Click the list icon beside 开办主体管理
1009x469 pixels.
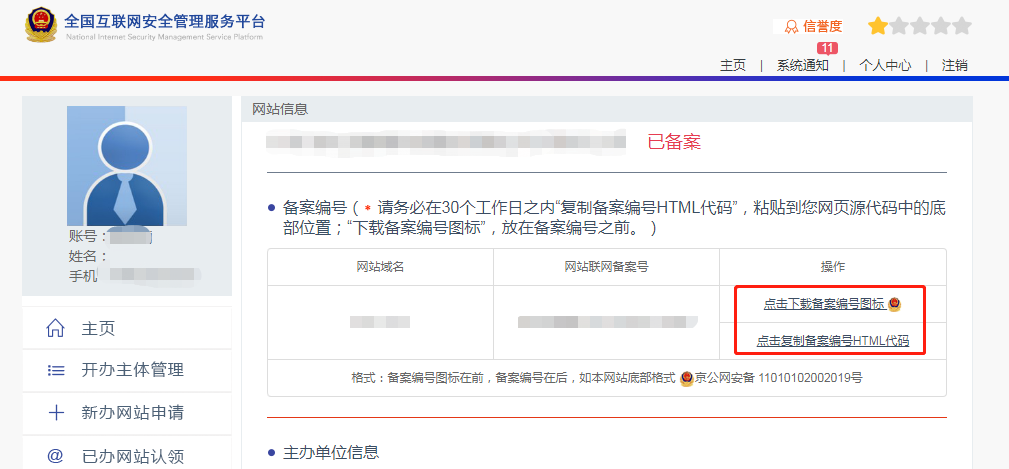56,371
